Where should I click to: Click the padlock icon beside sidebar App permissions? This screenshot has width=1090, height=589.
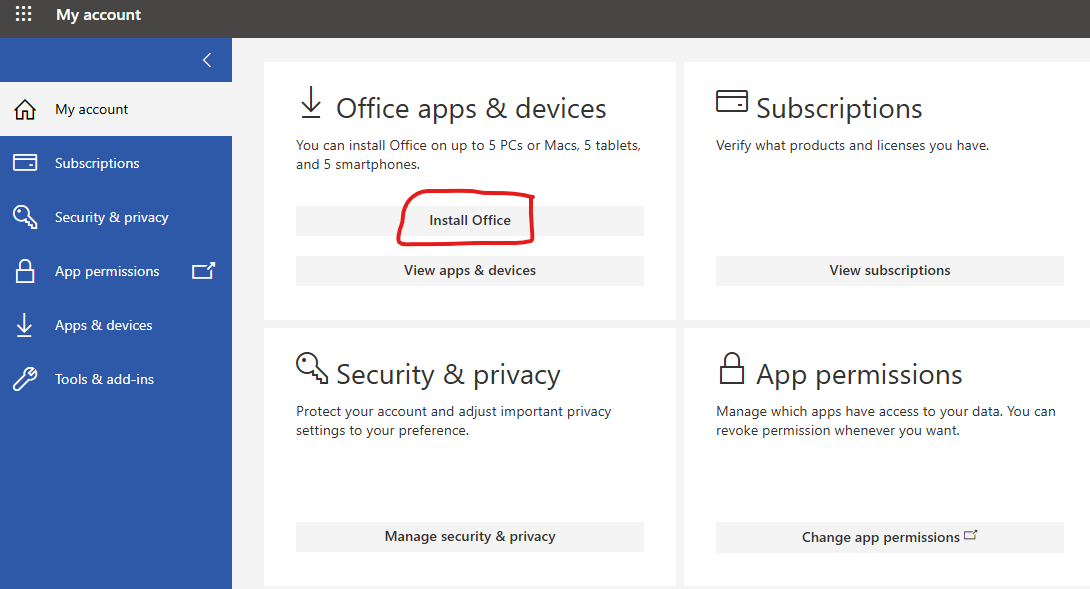click(25, 271)
